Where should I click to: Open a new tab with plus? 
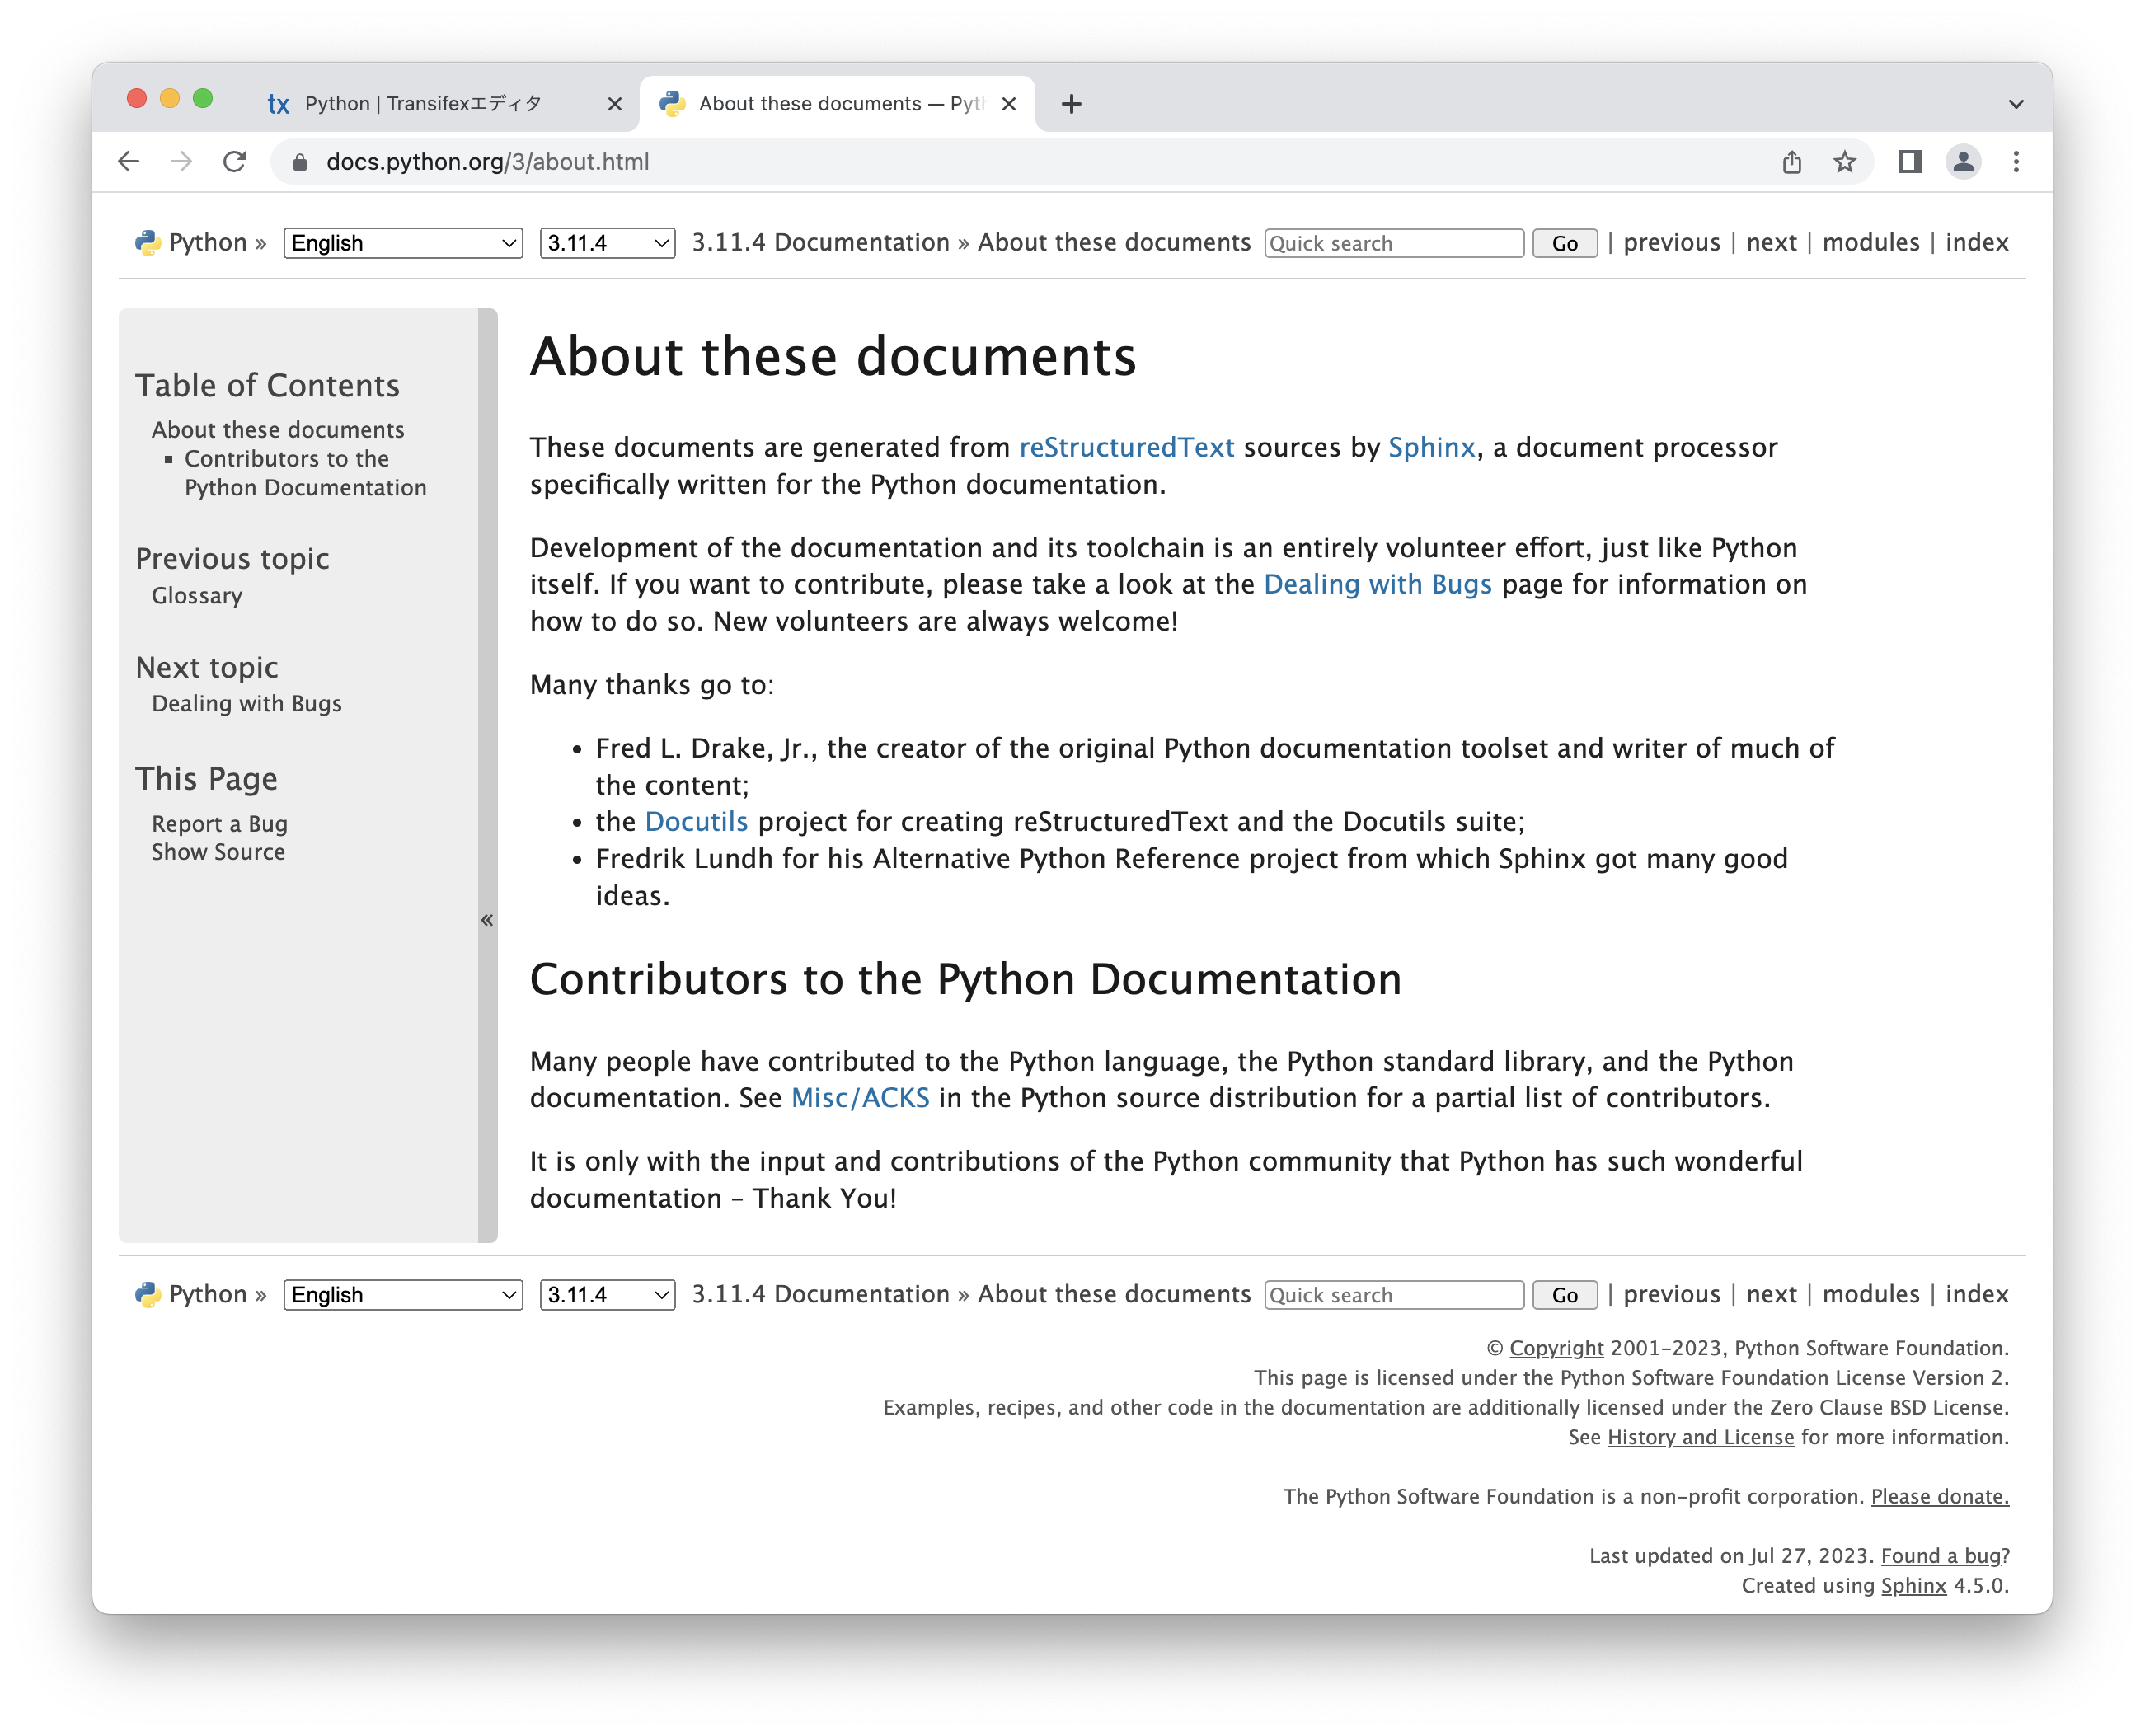1071,104
